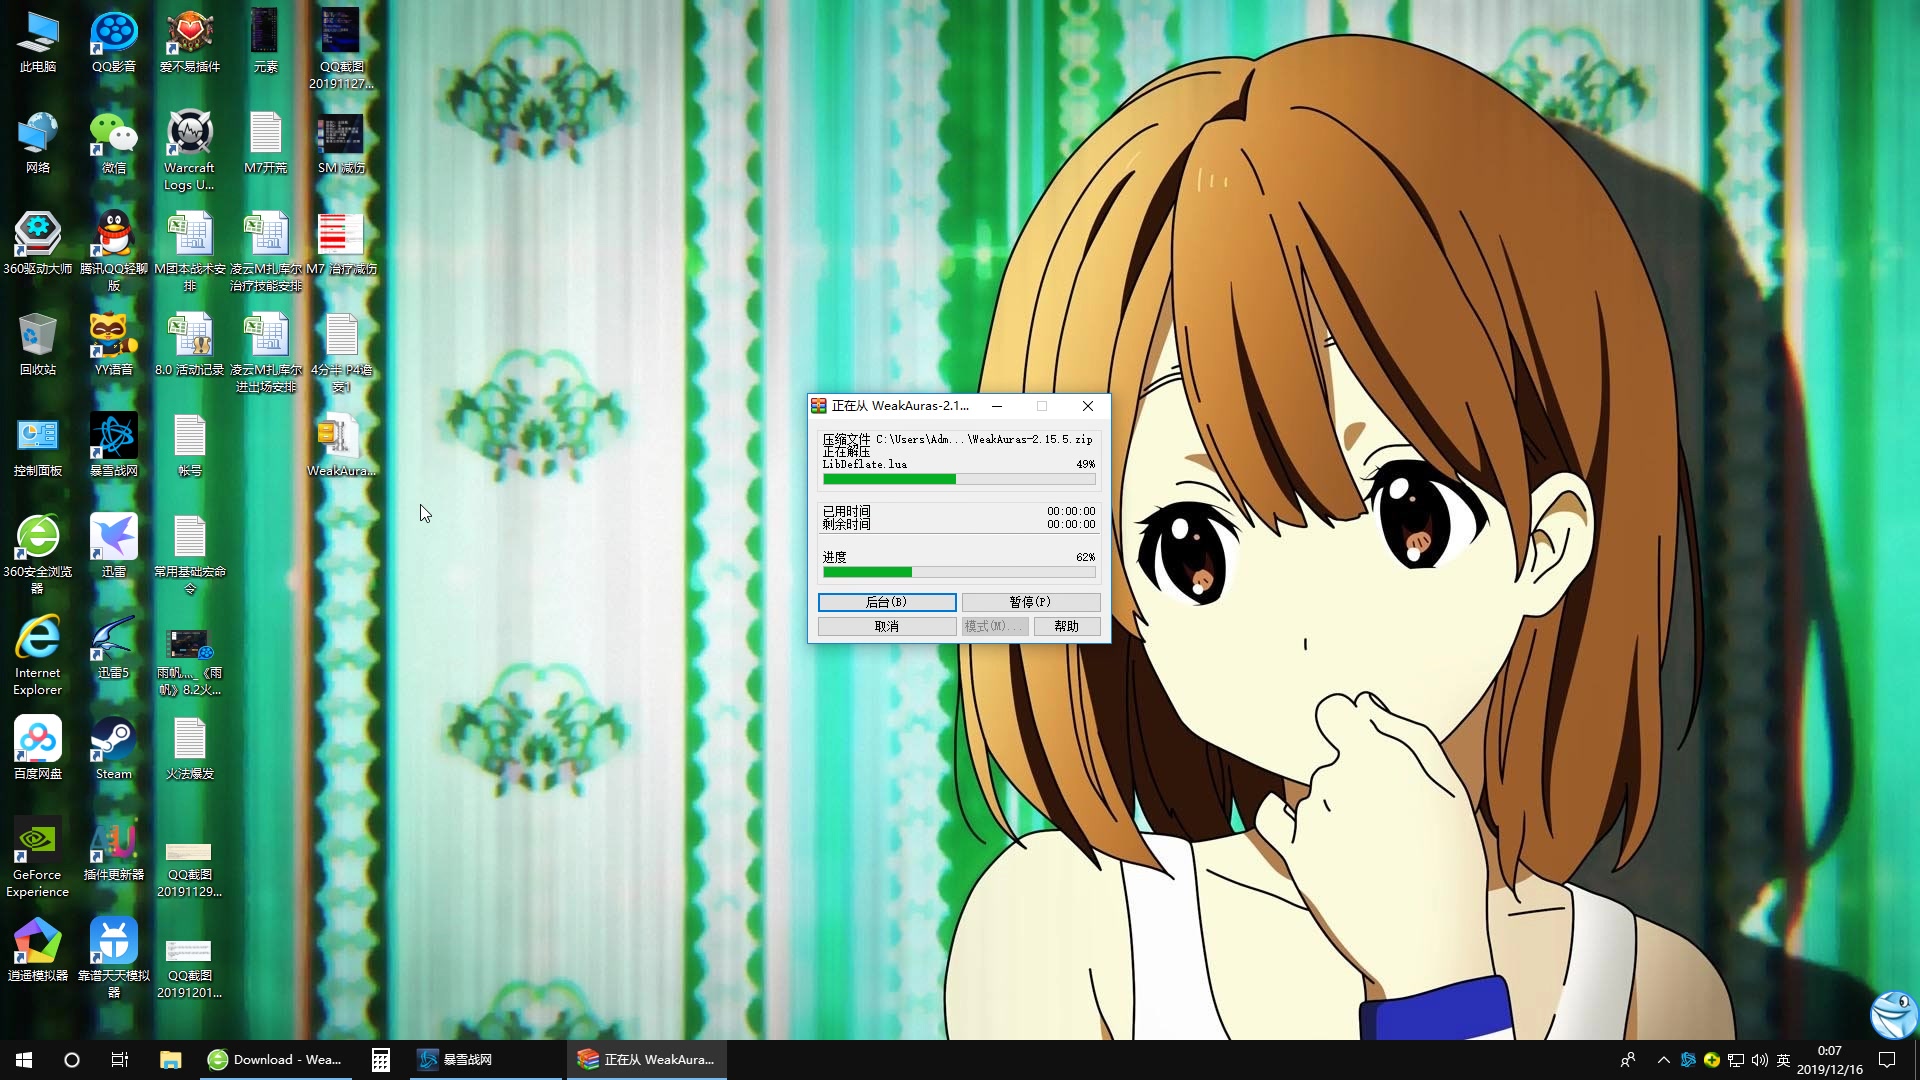Open the clock showing 0:07

coord(1829,1060)
